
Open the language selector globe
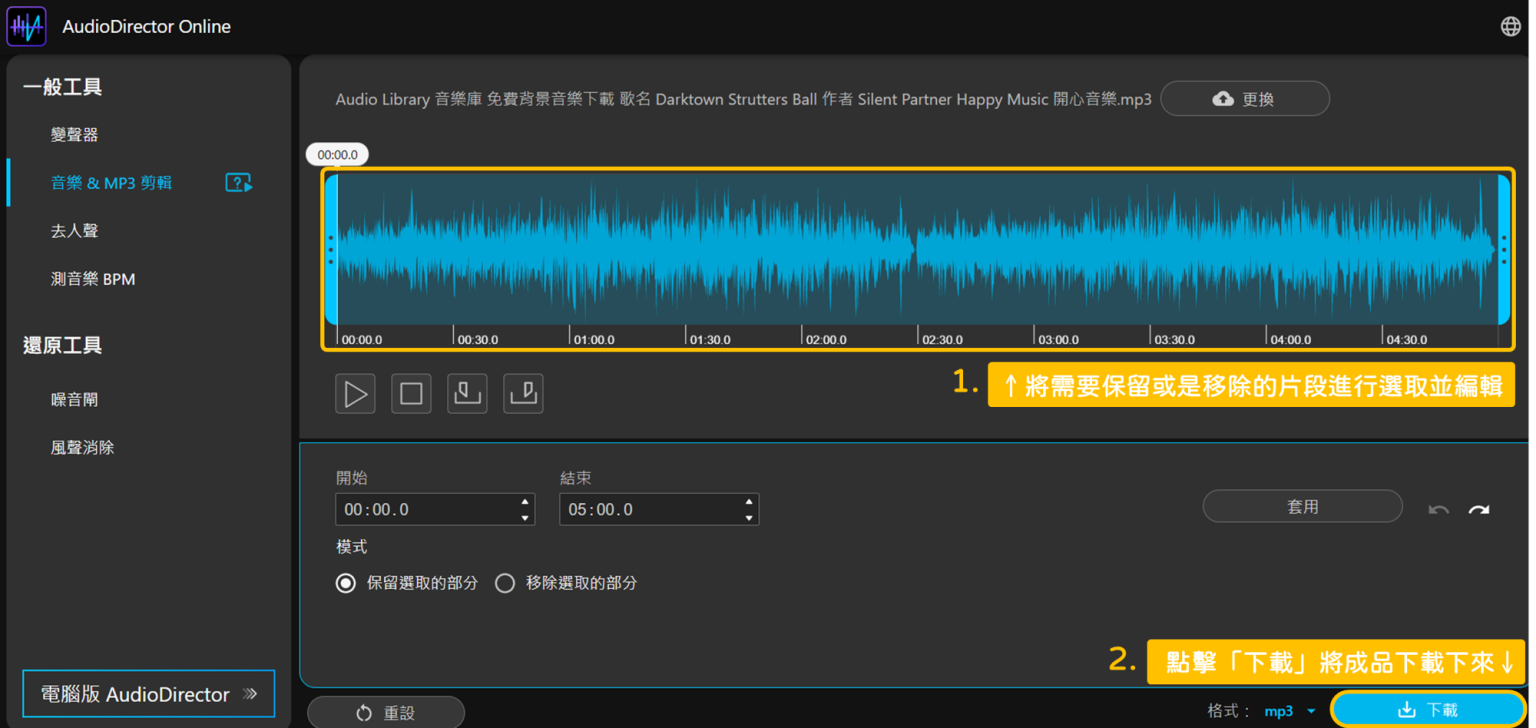1510,25
